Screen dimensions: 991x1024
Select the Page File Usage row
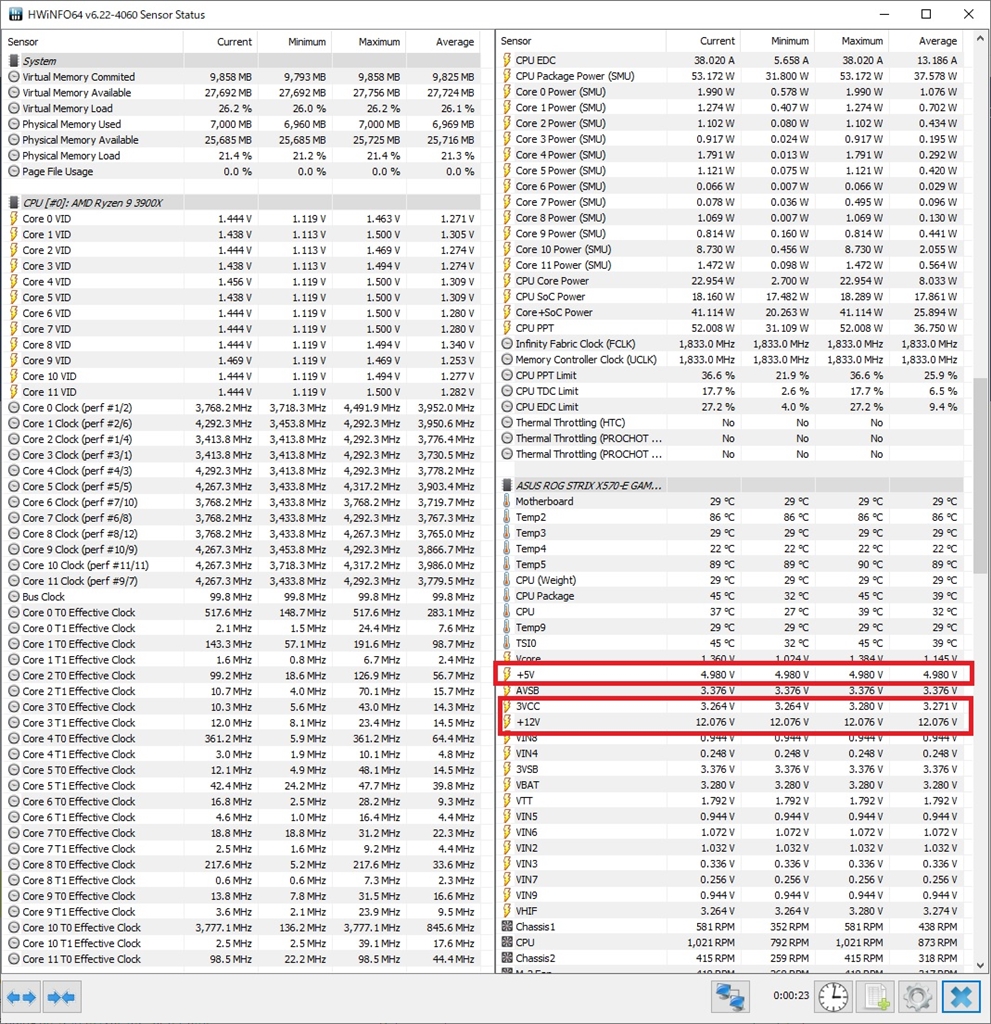(243, 171)
